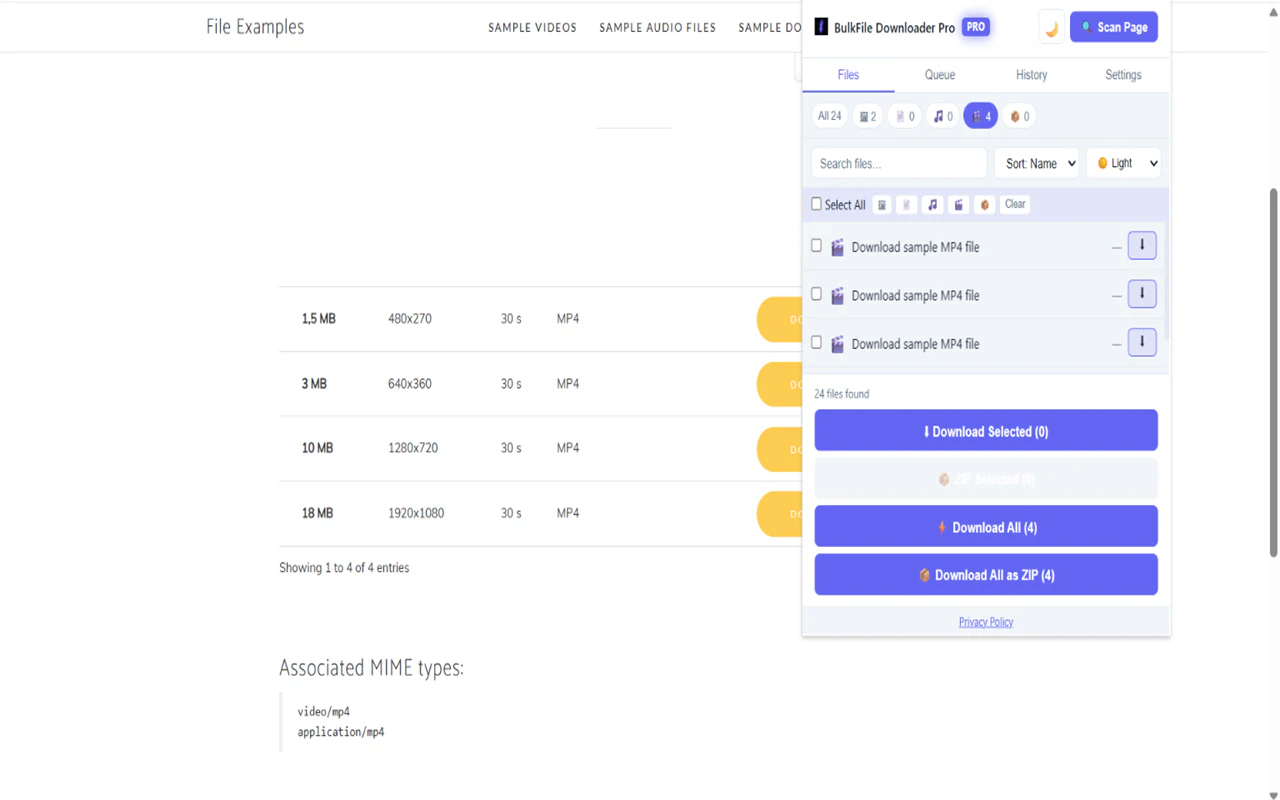Click the 'application/mp4' MIME type text
1280x800 pixels.
coord(341,732)
